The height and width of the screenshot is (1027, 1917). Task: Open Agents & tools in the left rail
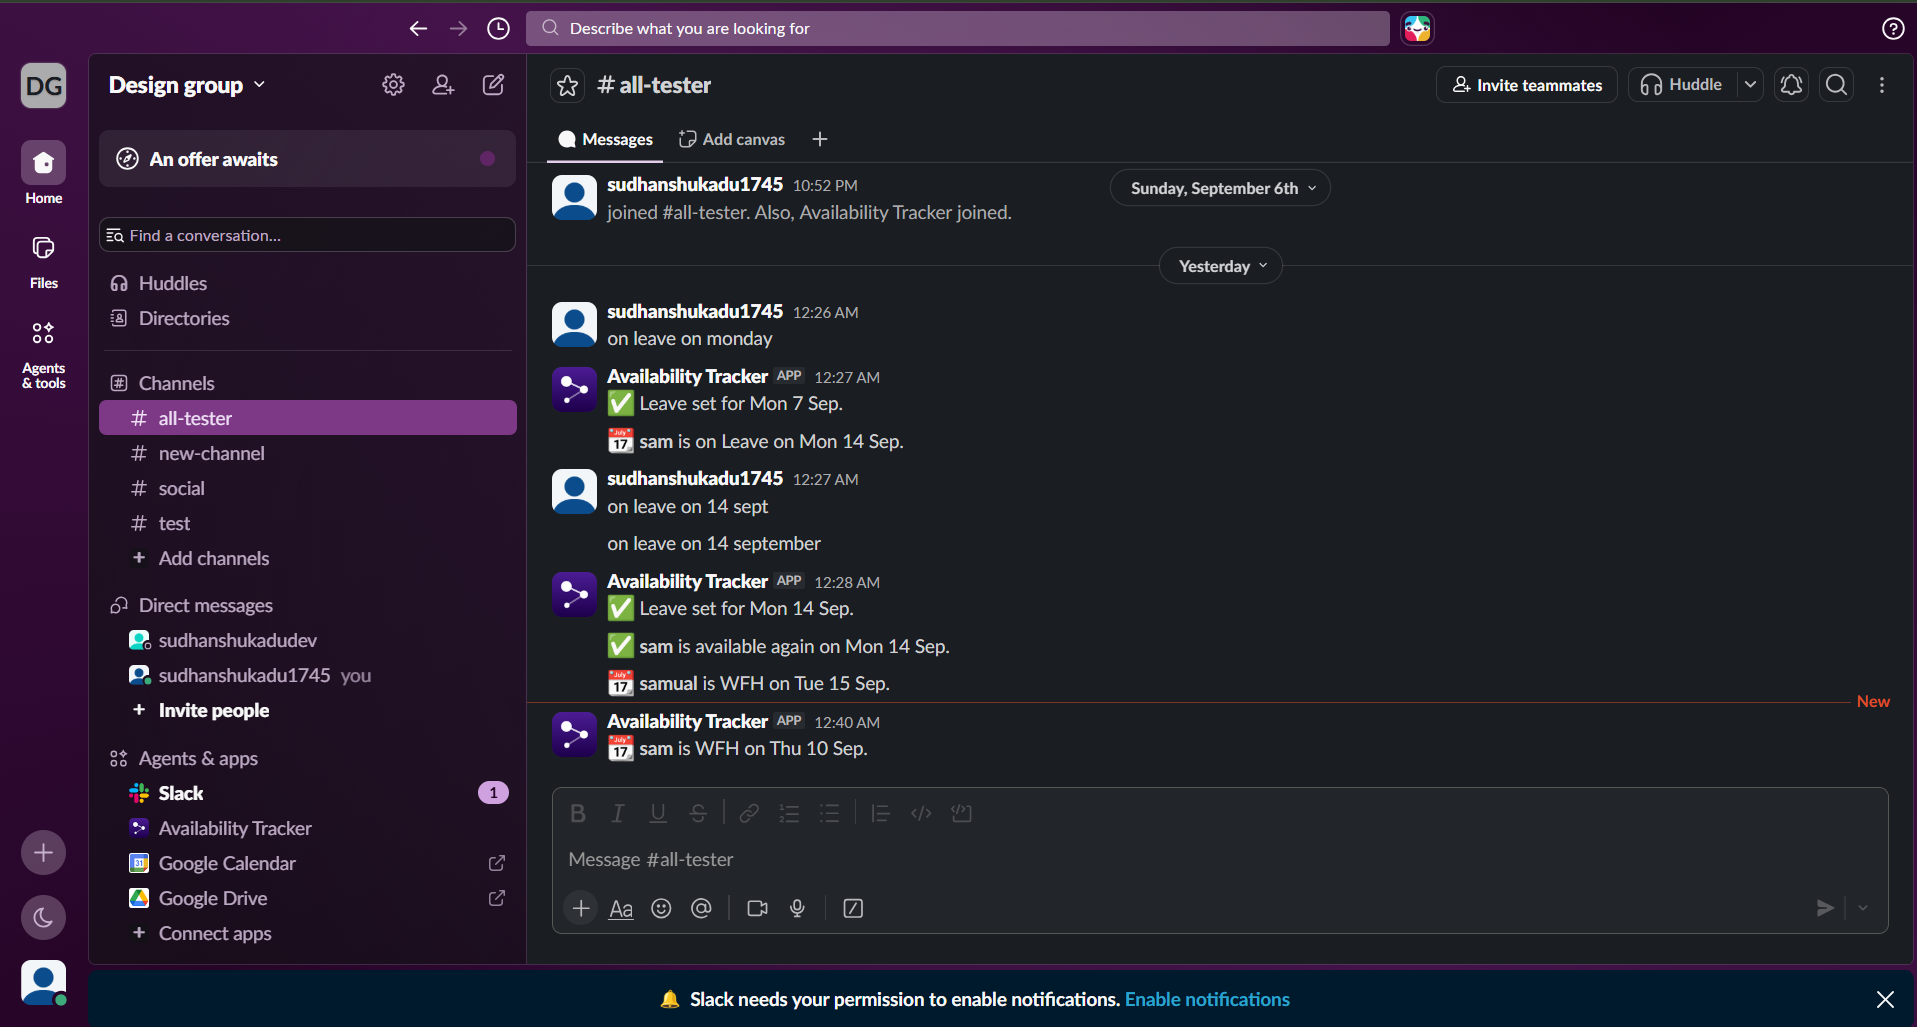pos(43,353)
